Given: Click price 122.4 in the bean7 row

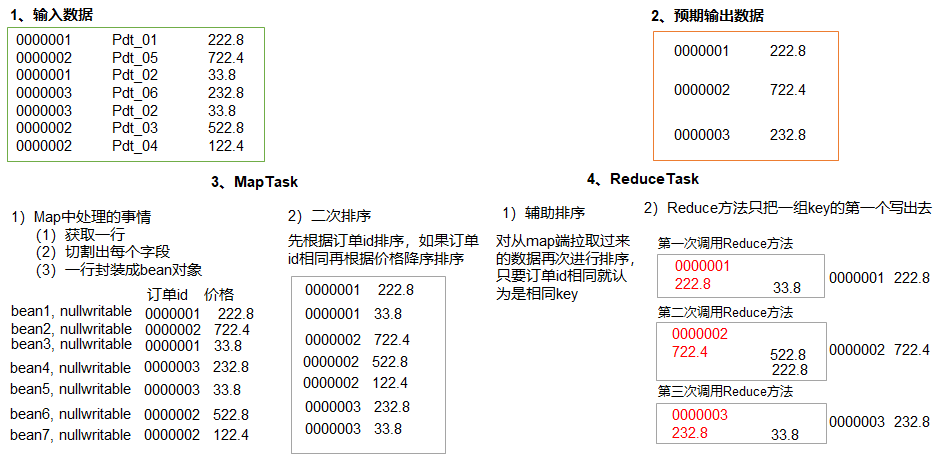Looking at the screenshot, I should click(231, 435).
